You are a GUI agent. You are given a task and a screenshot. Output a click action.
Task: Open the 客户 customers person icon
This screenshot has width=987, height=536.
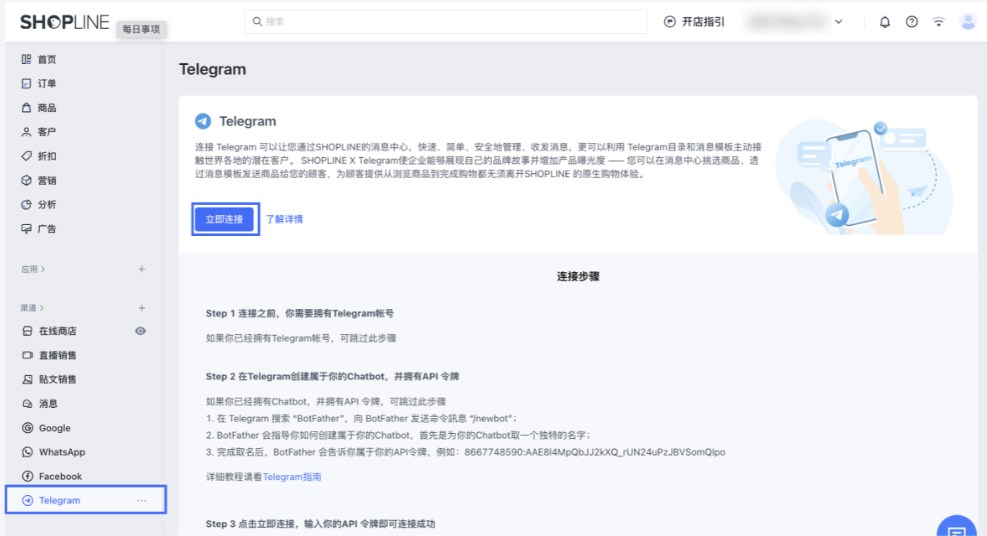pyautogui.click(x=26, y=131)
